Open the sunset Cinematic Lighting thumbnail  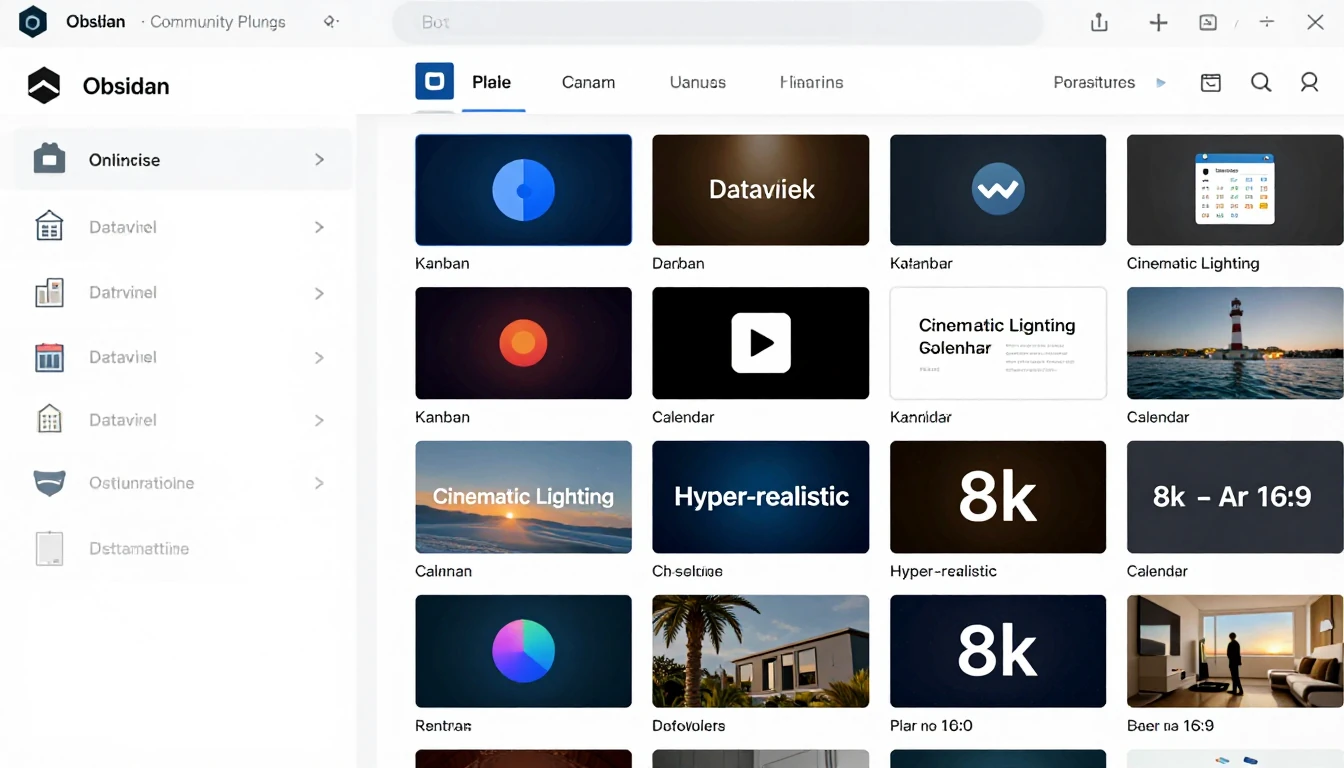(x=523, y=497)
